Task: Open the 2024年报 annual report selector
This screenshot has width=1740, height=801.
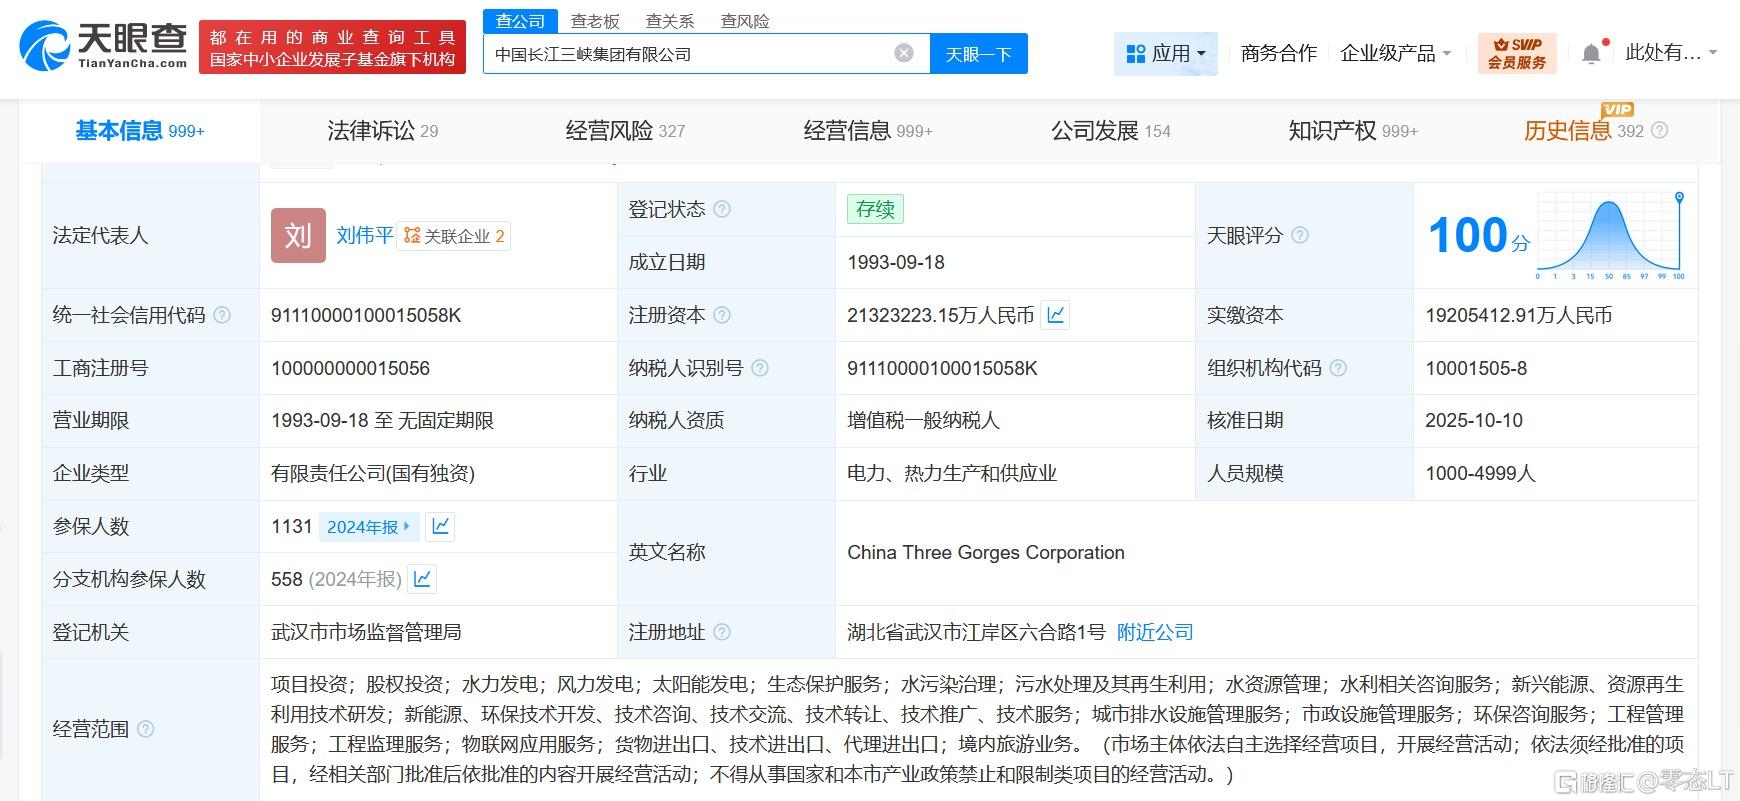Action: point(369,526)
